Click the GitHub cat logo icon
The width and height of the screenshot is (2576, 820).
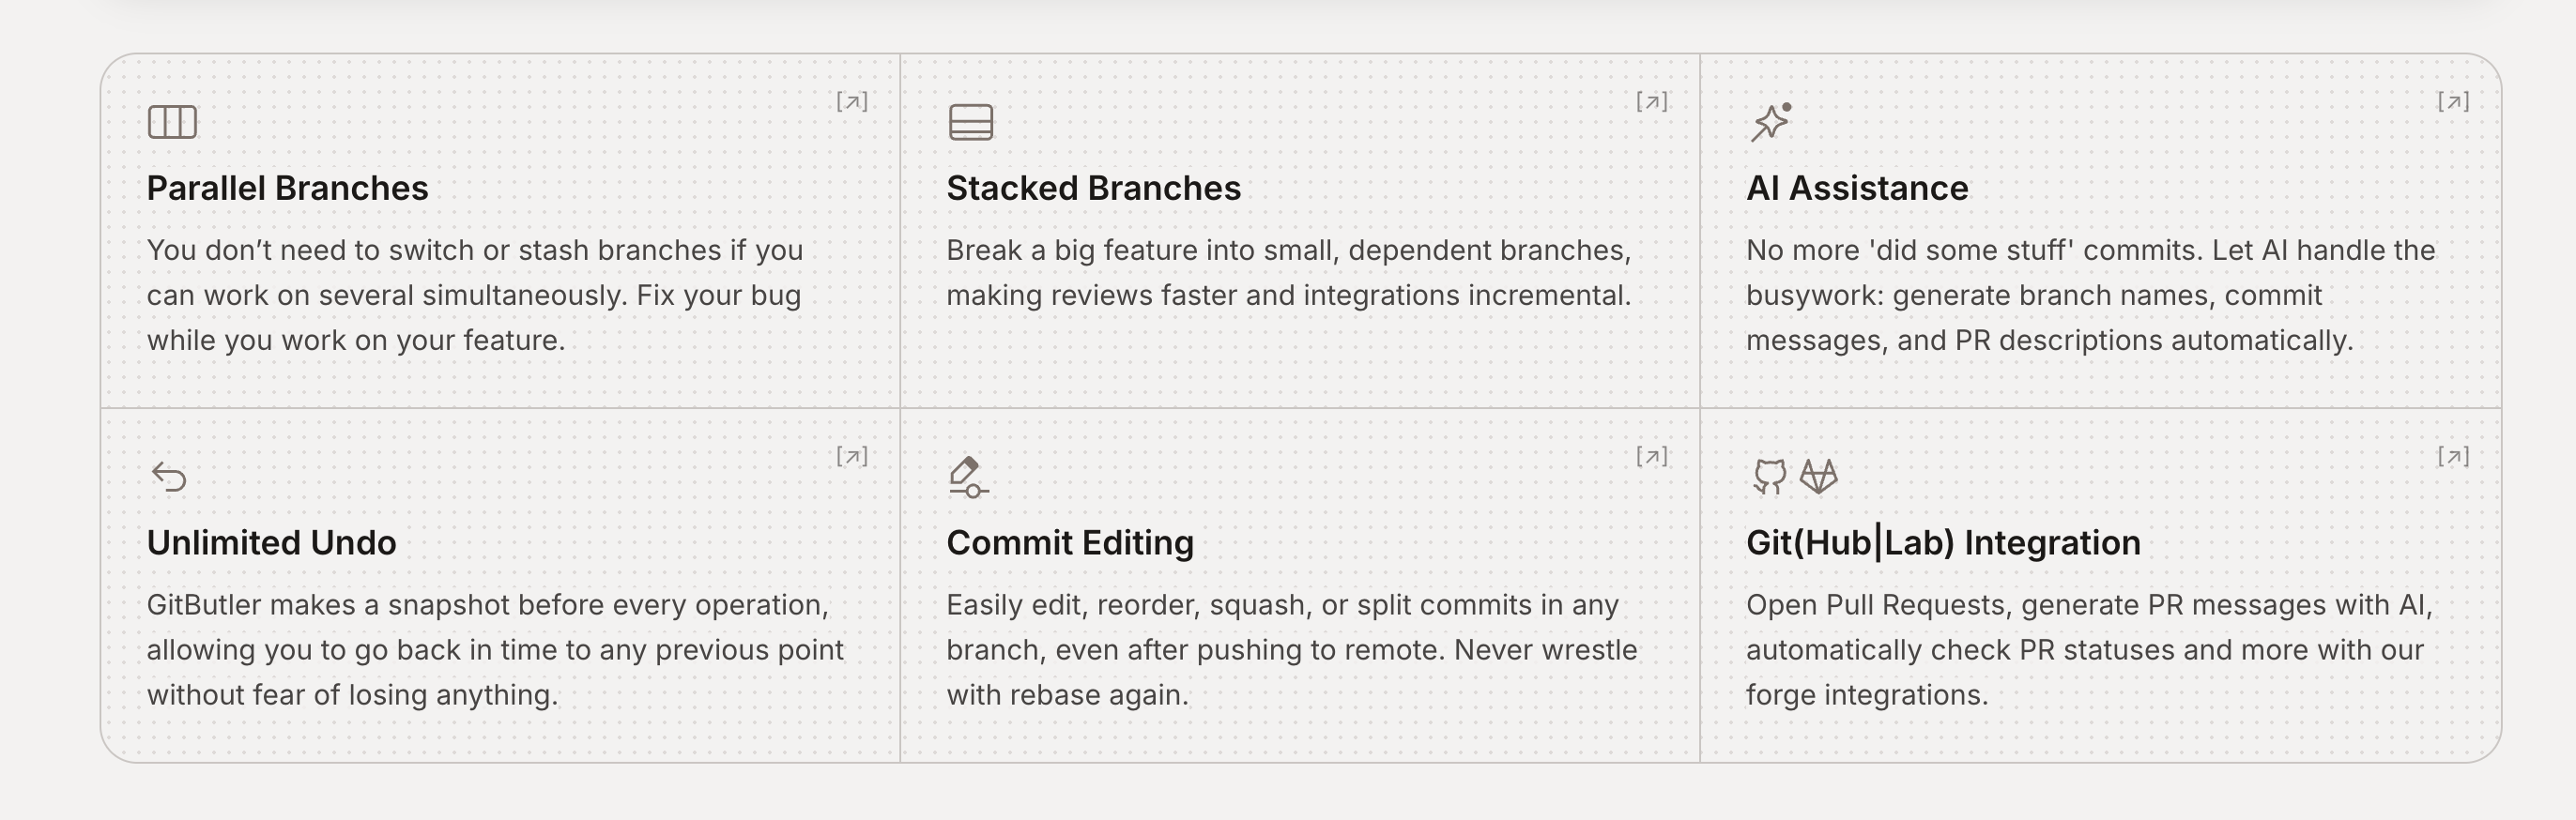coord(1769,477)
